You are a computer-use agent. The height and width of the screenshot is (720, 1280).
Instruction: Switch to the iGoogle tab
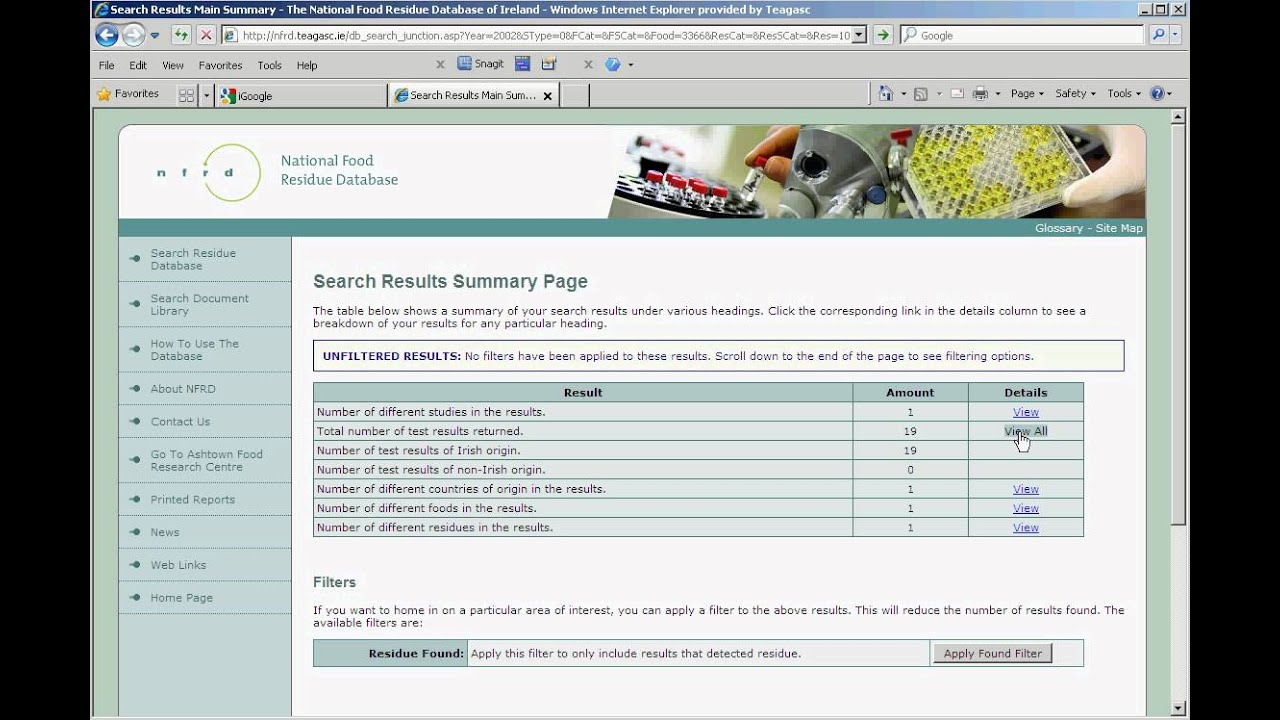coord(300,96)
